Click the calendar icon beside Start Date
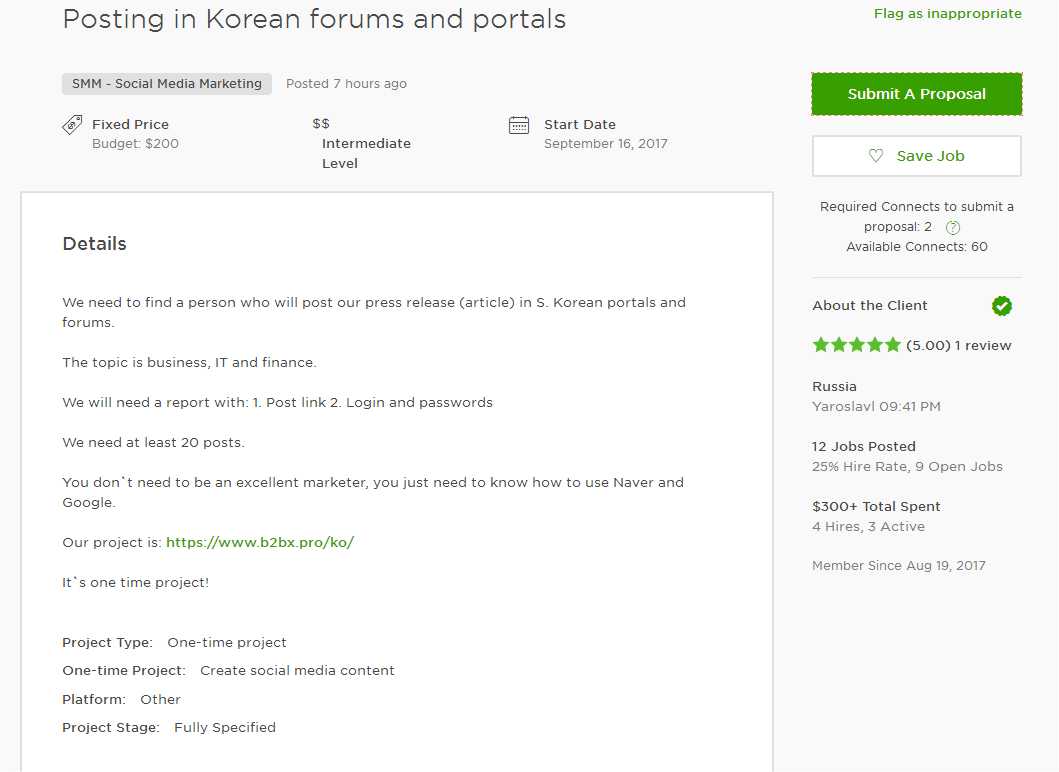The width and height of the screenshot is (1059, 772). pos(519,125)
